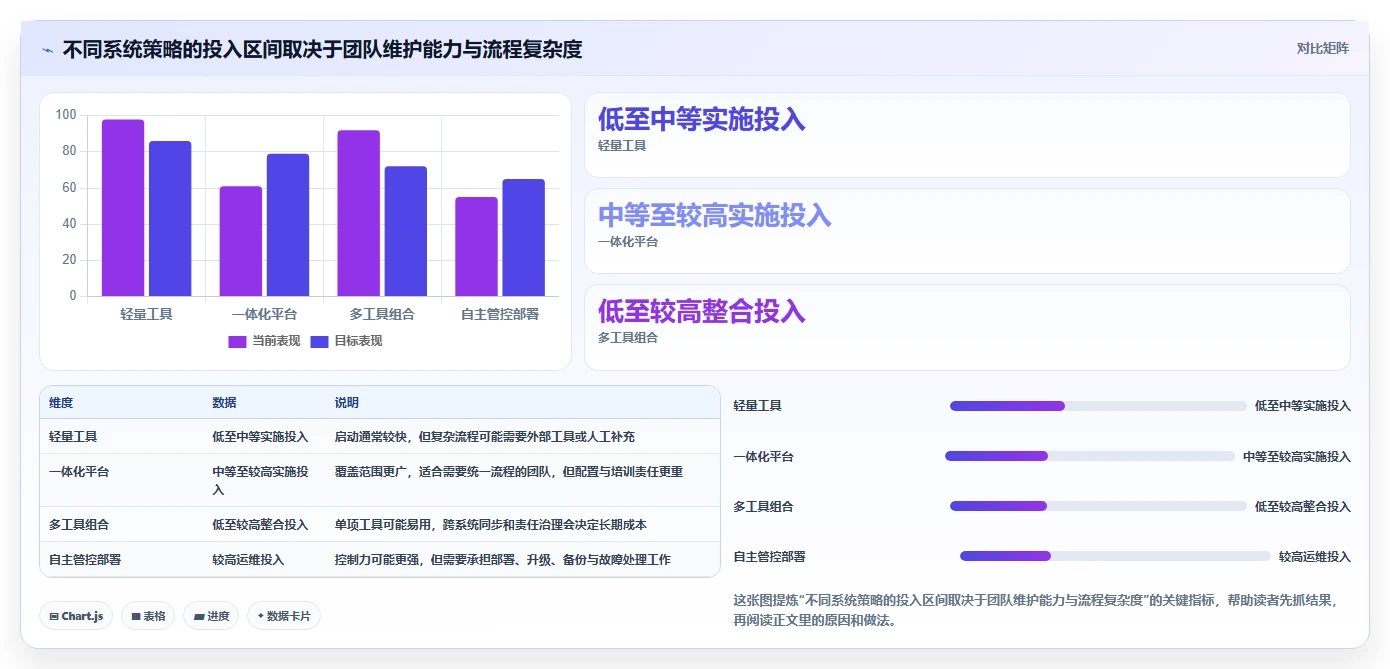Select the 一体化平台 cell in the table
Image resolution: width=1390 pixels, height=669 pixels.
point(79,472)
